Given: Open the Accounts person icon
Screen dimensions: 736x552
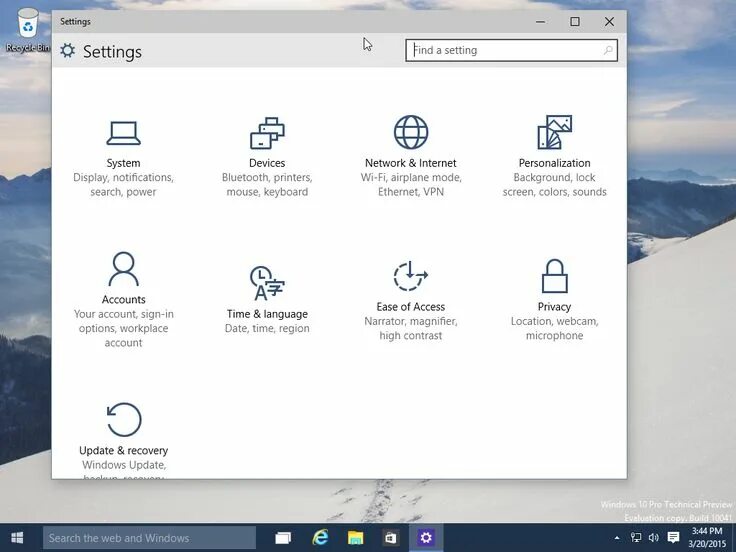Looking at the screenshot, I should pyautogui.click(x=123, y=269).
